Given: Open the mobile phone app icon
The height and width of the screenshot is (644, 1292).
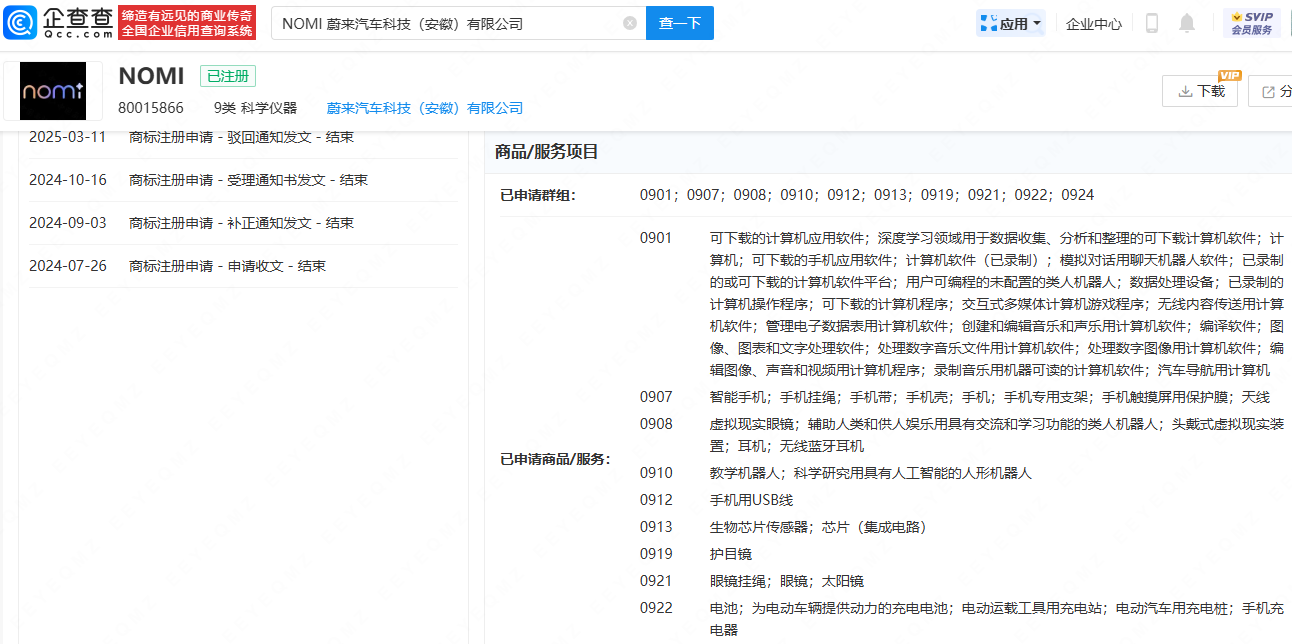Looking at the screenshot, I should (1152, 23).
